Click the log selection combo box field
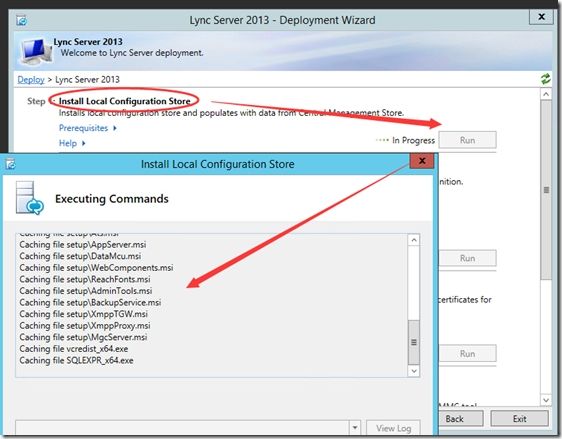This screenshot has height=439, width=562. coord(187,428)
